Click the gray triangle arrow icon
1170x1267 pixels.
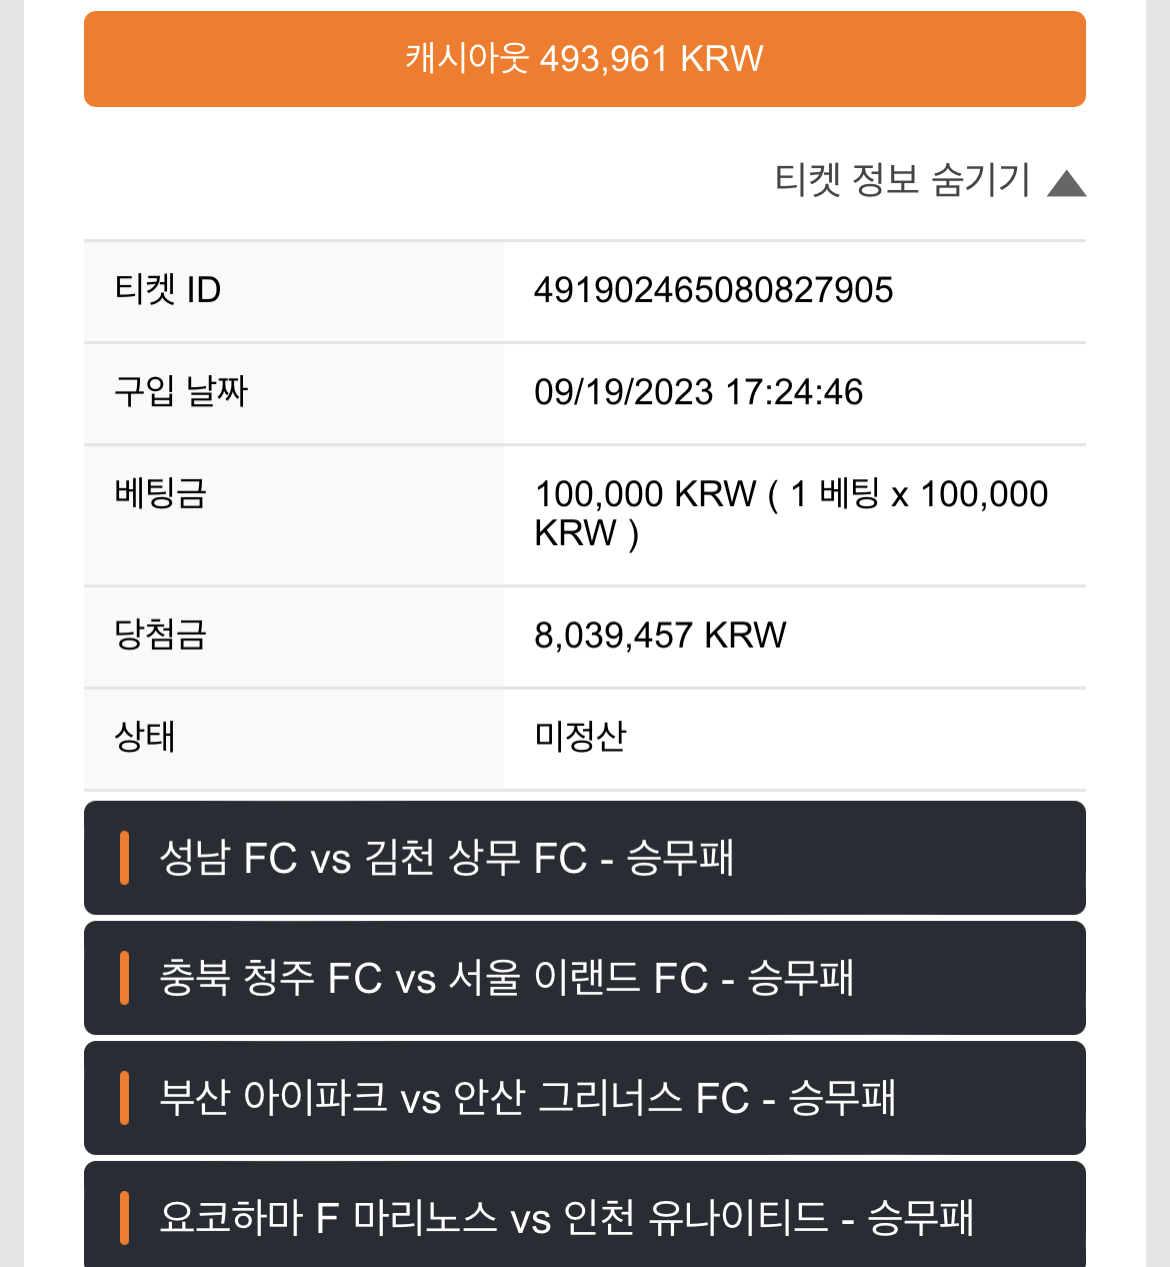tap(1066, 183)
